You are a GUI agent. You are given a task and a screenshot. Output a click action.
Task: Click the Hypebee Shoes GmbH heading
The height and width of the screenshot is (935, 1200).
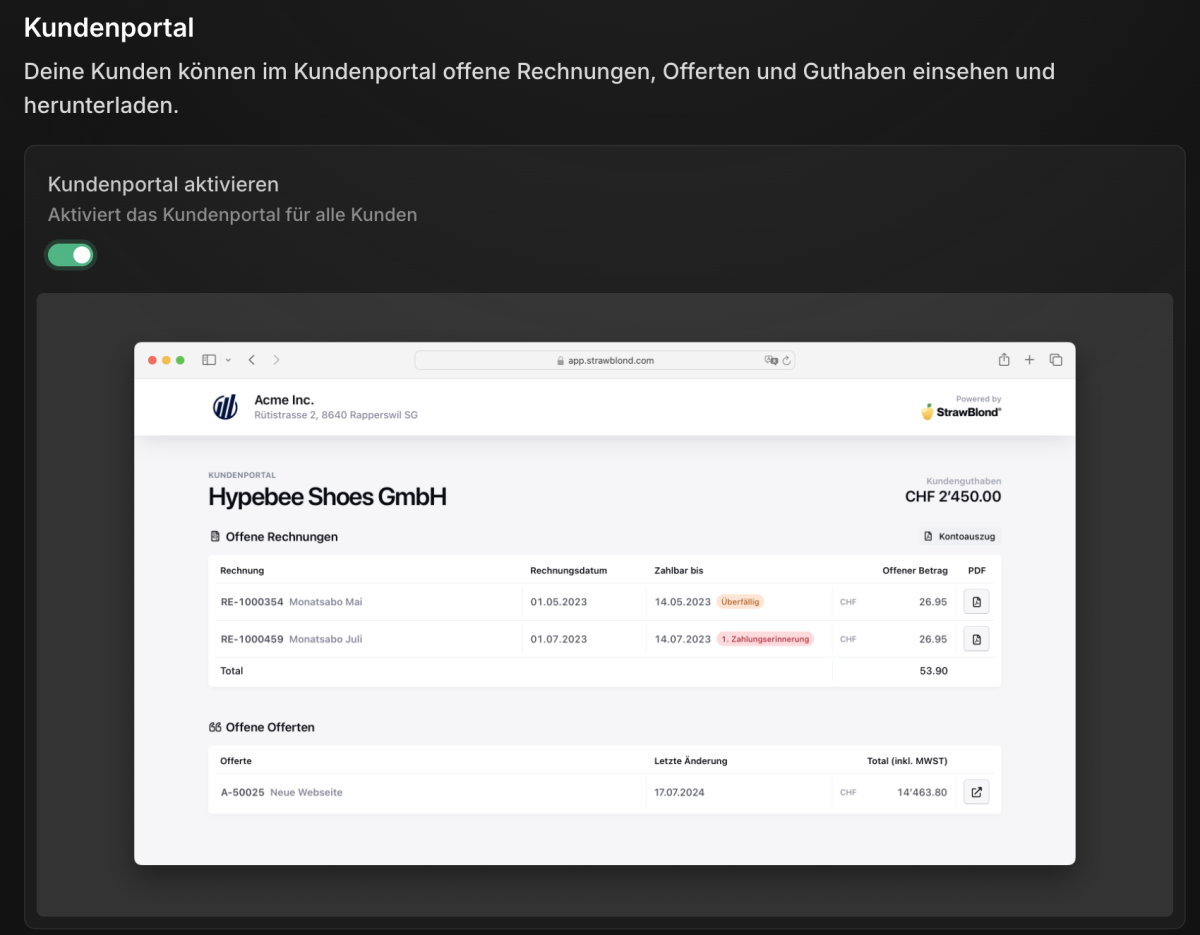pyautogui.click(x=327, y=497)
